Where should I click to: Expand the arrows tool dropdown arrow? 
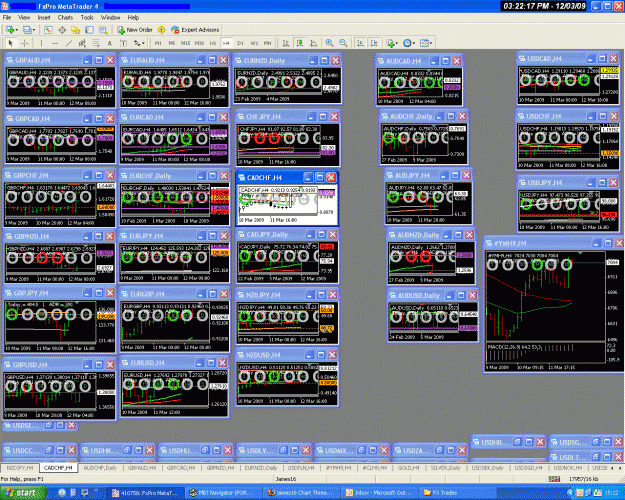143,43
